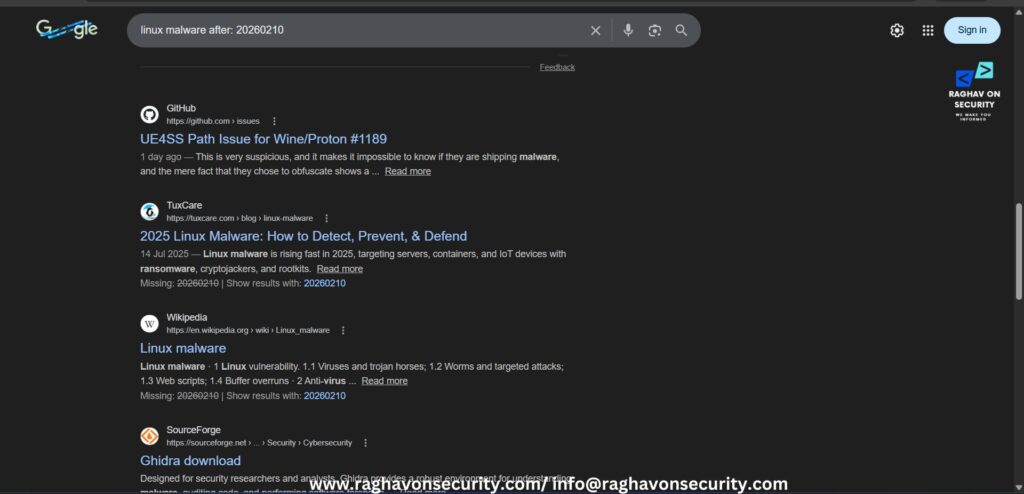Click https://github.com › issues URL text
1024x494 pixels.
213,122
